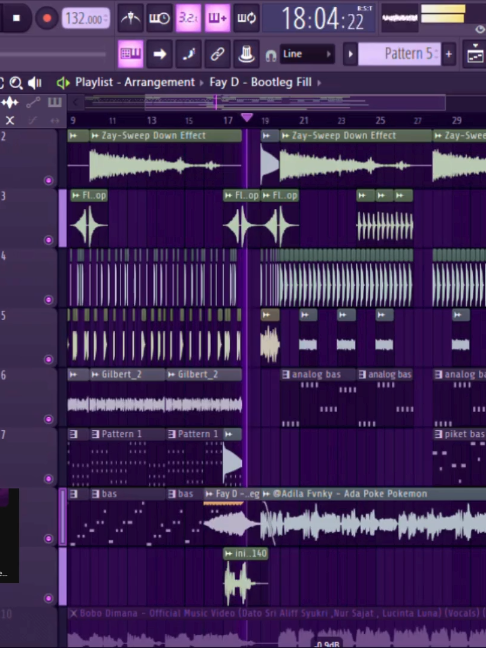The height and width of the screenshot is (648, 486).
Task: Click the red Record button
Action: (47, 18)
